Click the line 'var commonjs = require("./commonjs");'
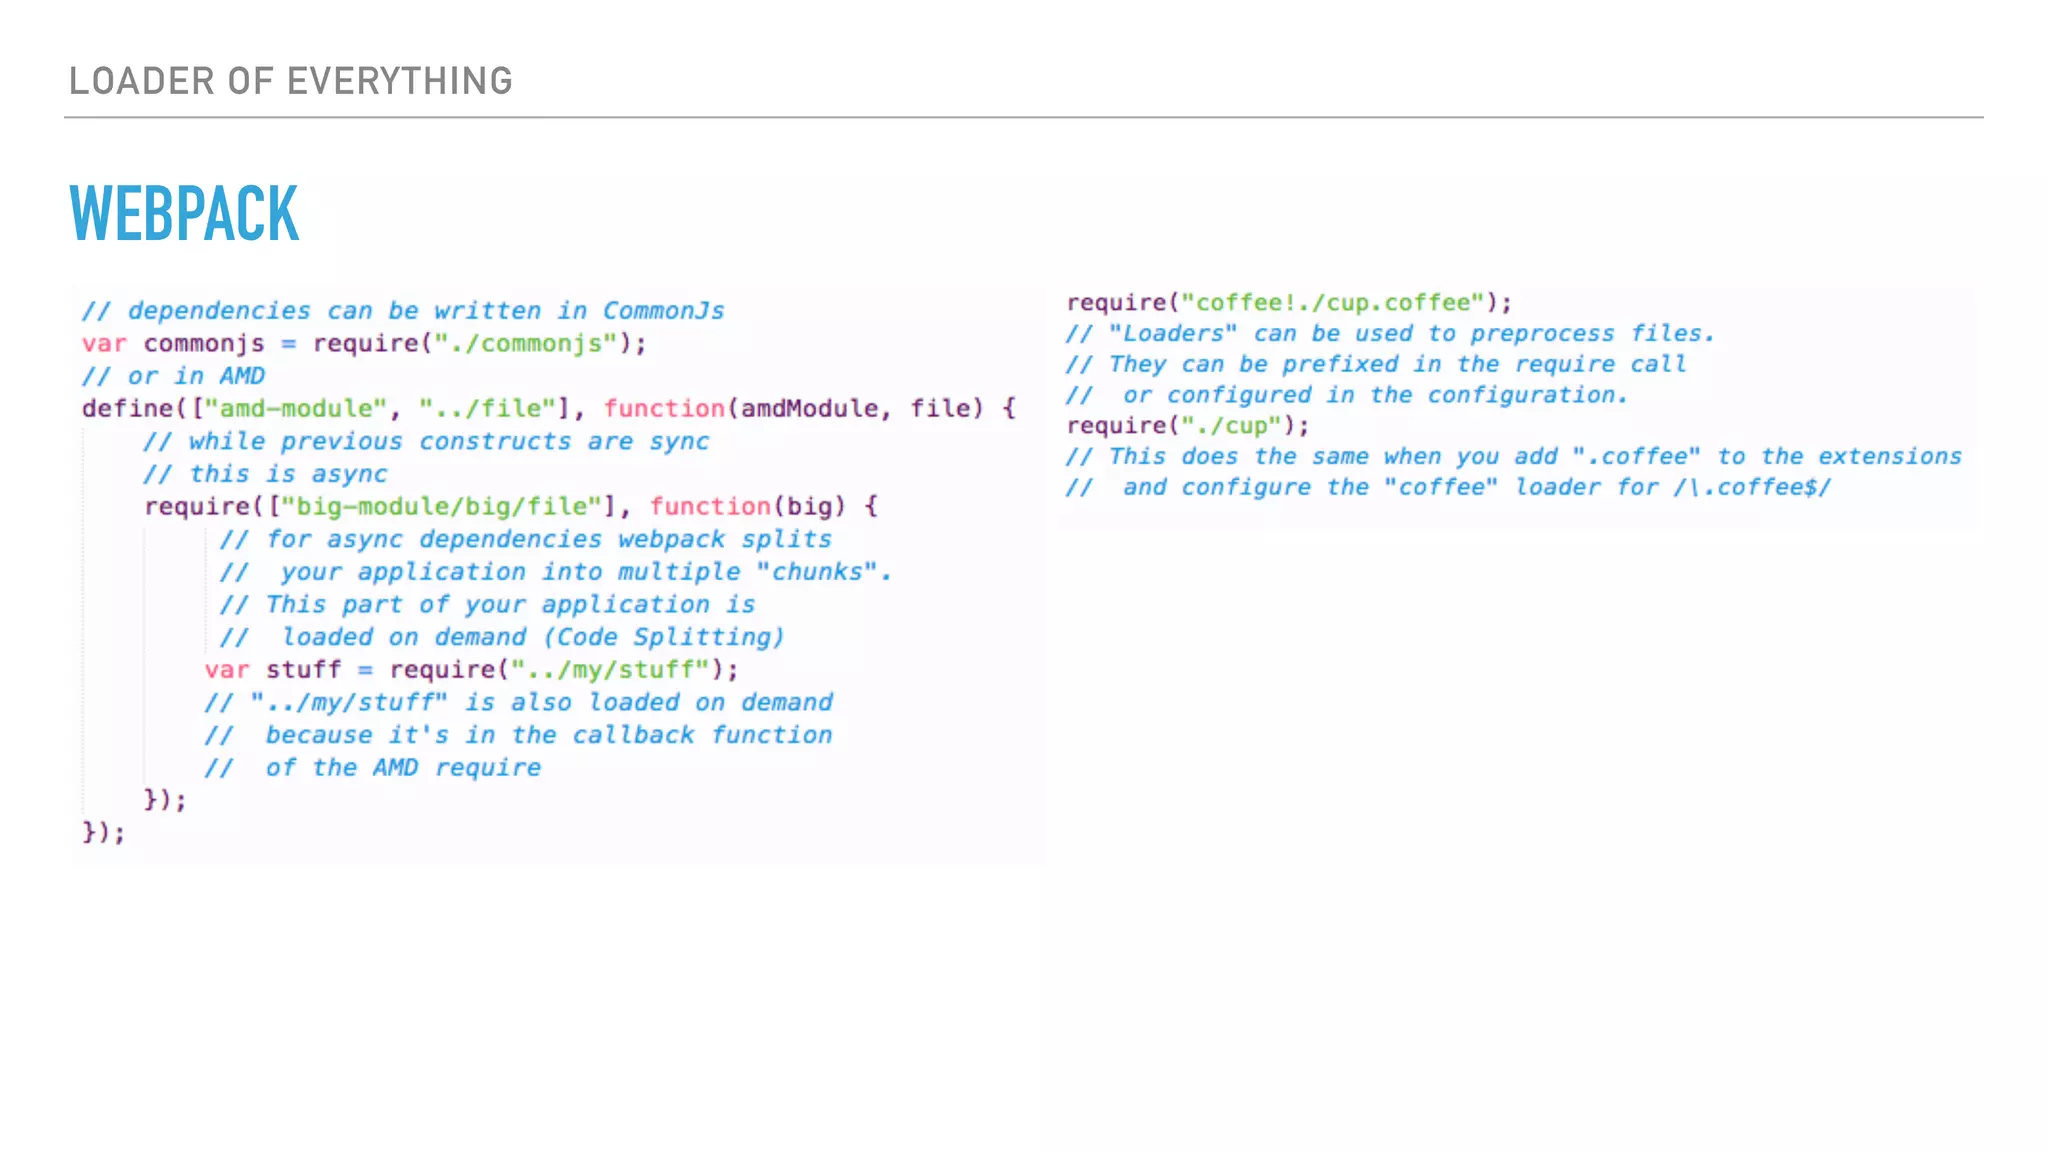The height and width of the screenshot is (1152, 2048). 364,344
